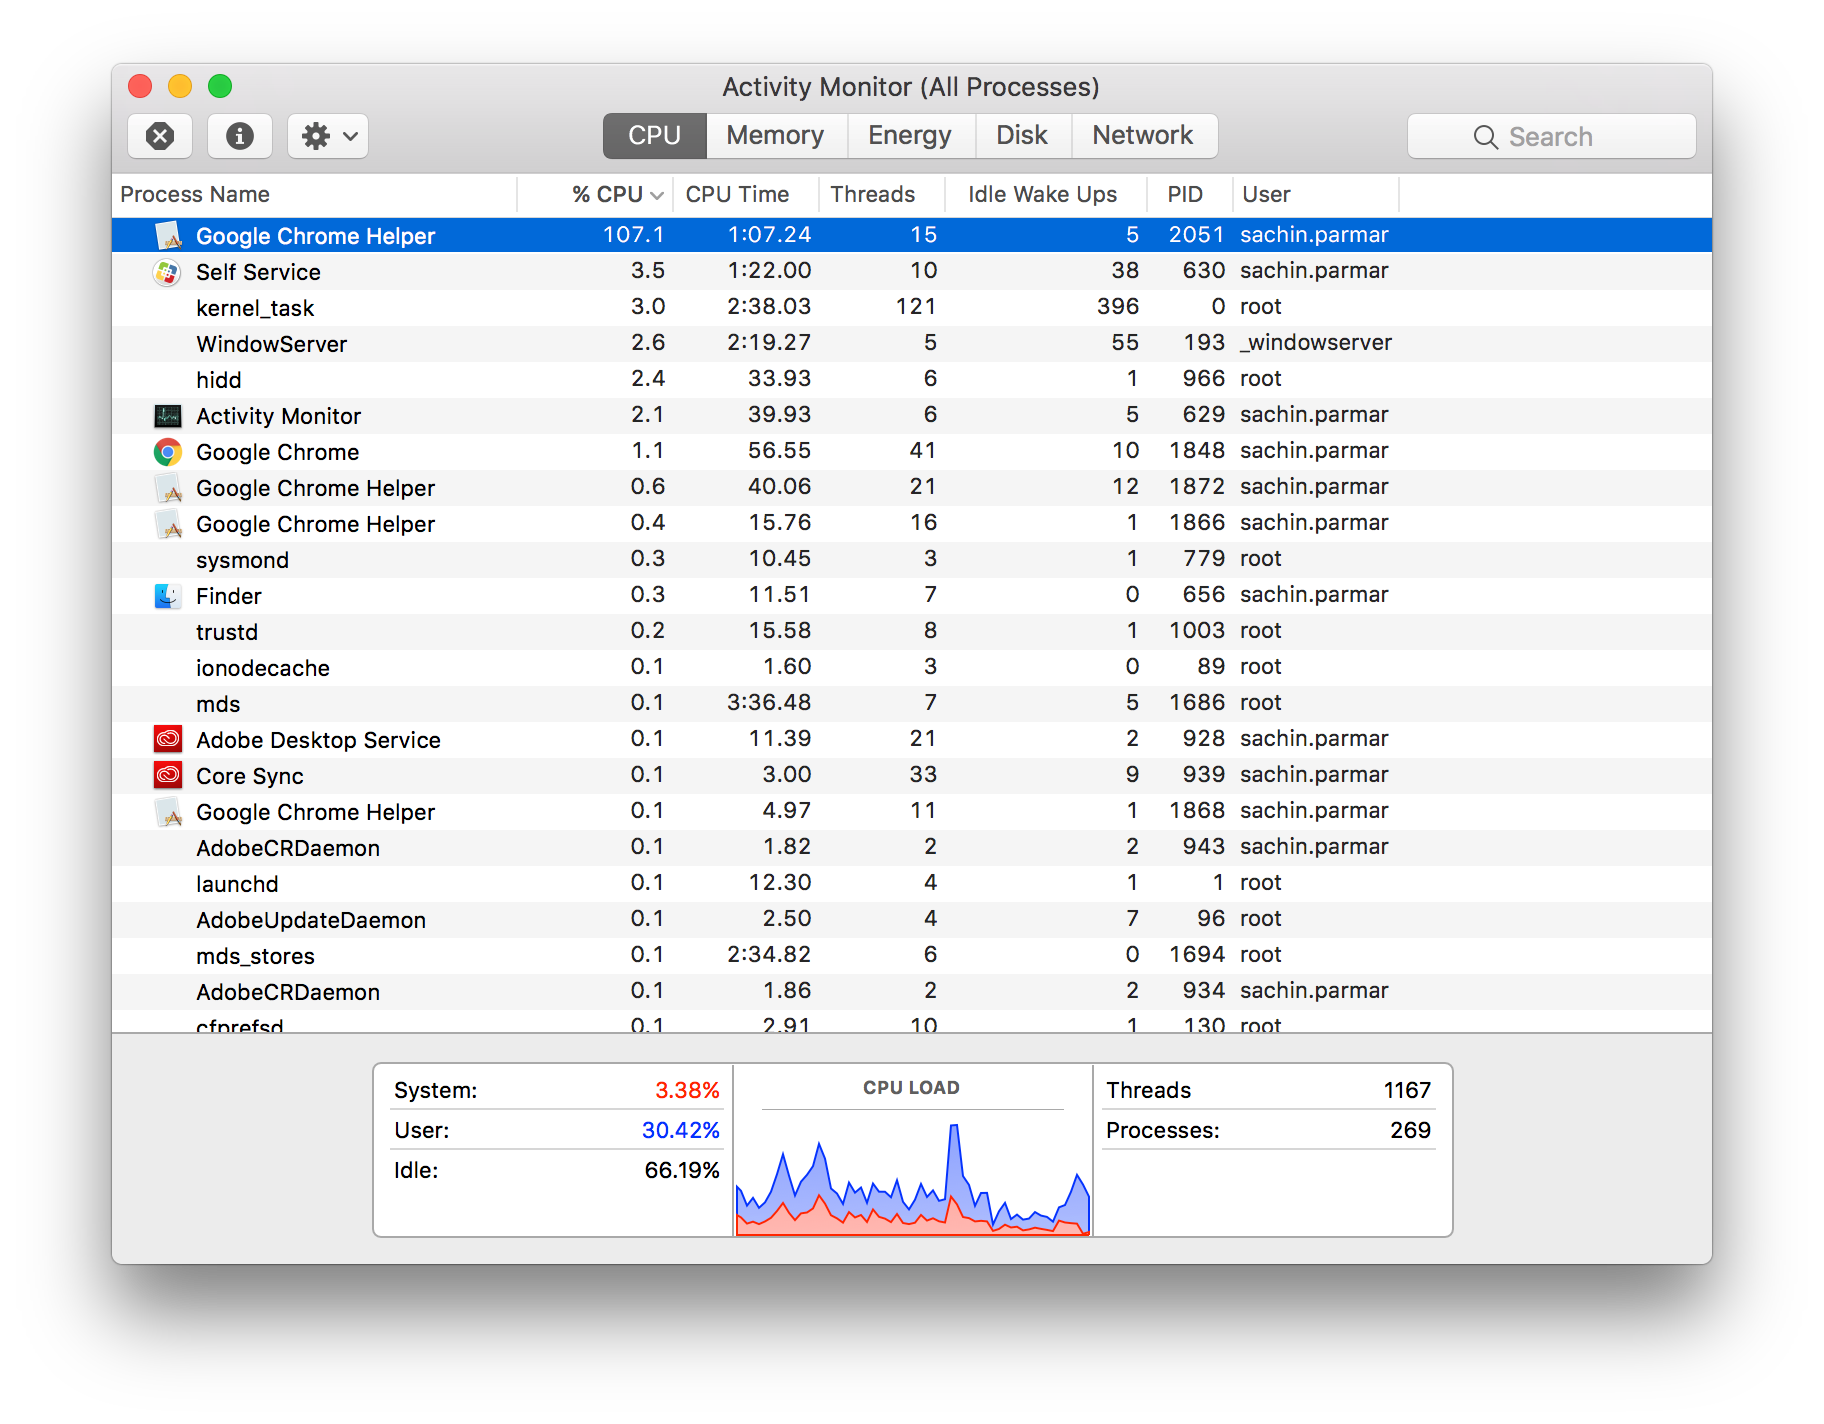The height and width of the screenshot is (1424, 1824).
Task: Click idle wake ups value 396
Action: click(1118, 306)
